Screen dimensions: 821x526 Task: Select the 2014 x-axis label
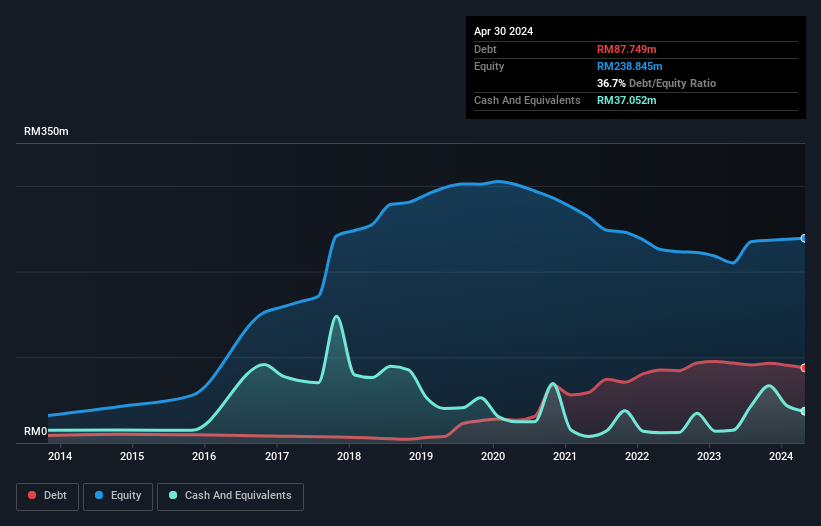60,457
